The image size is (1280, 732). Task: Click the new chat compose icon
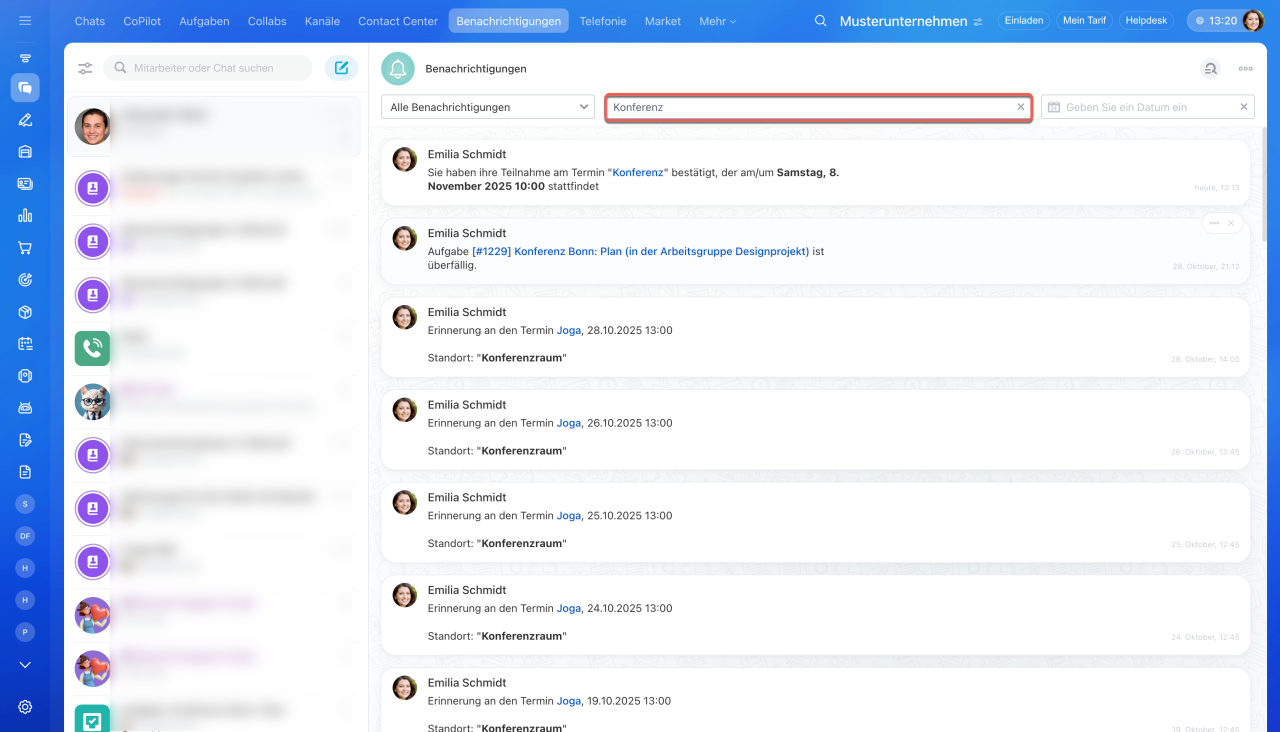pos(341,68)
